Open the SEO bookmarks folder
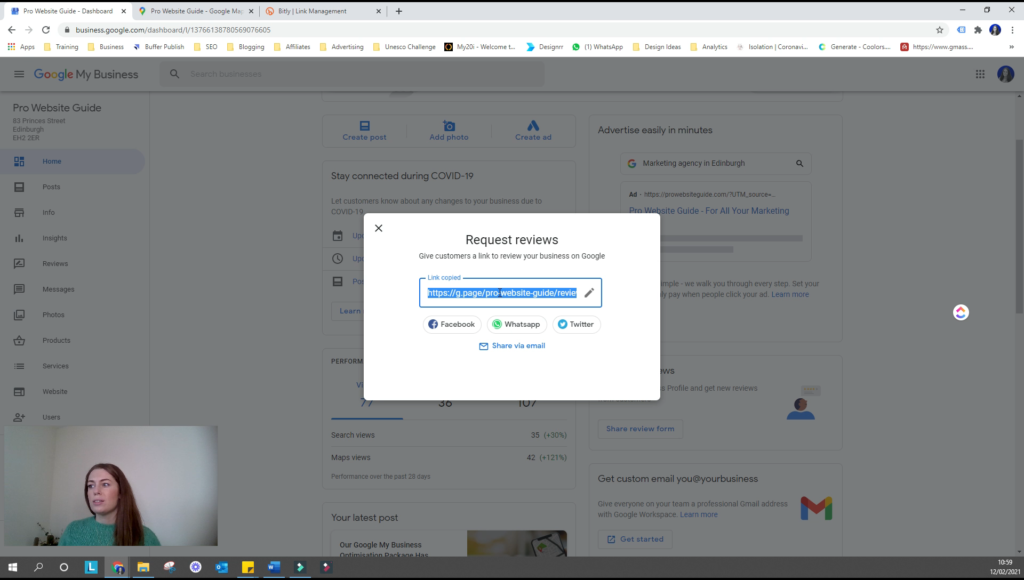Screen dimensions: 1024x580 point(206,47)
